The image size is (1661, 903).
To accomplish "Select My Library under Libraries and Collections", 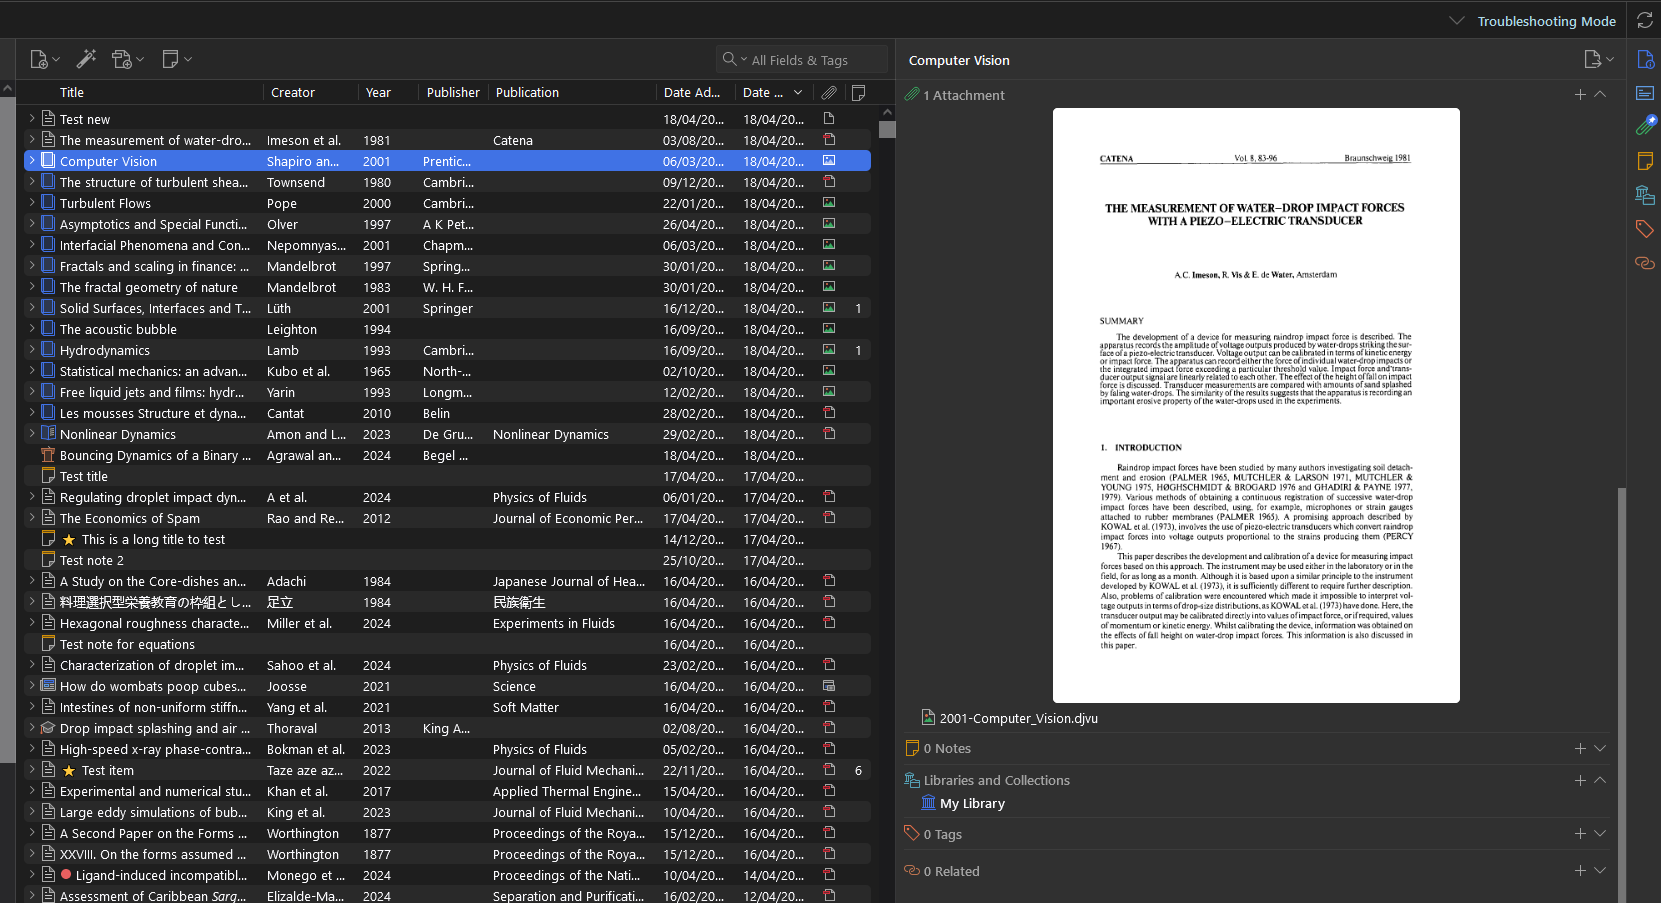I will (x=972, y=803).
